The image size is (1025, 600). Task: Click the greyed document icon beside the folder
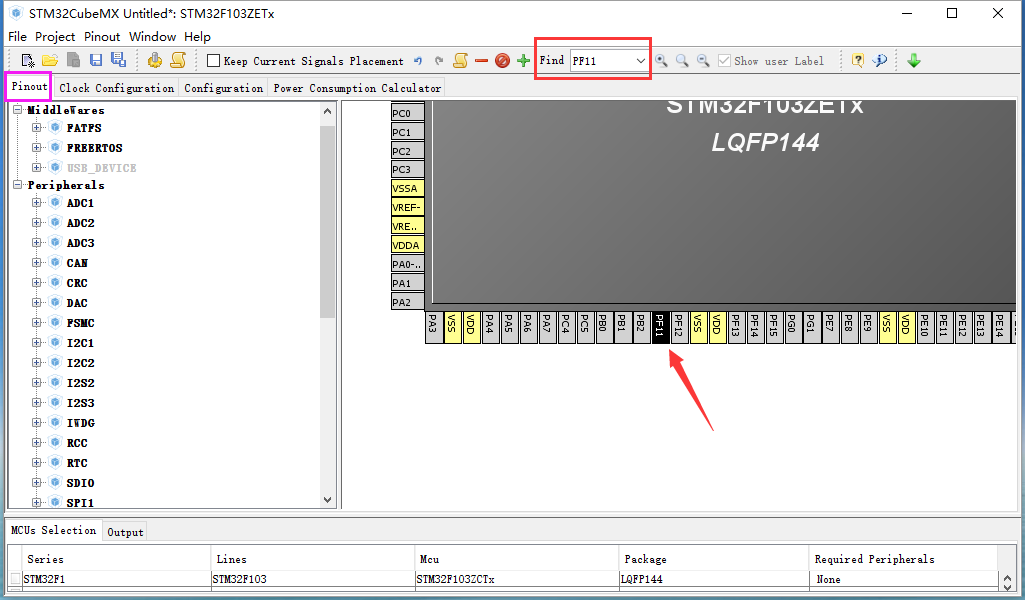[x=73, y=61]
